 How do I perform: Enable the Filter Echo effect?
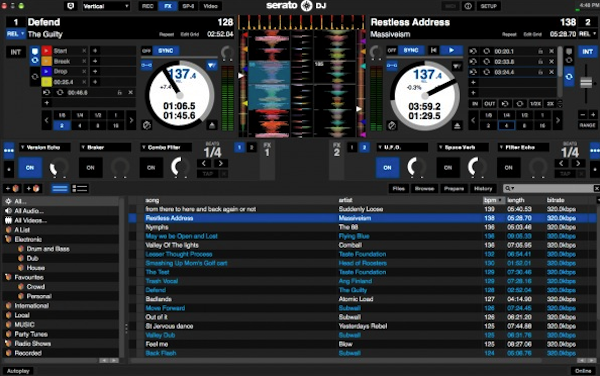coord(509,168)
